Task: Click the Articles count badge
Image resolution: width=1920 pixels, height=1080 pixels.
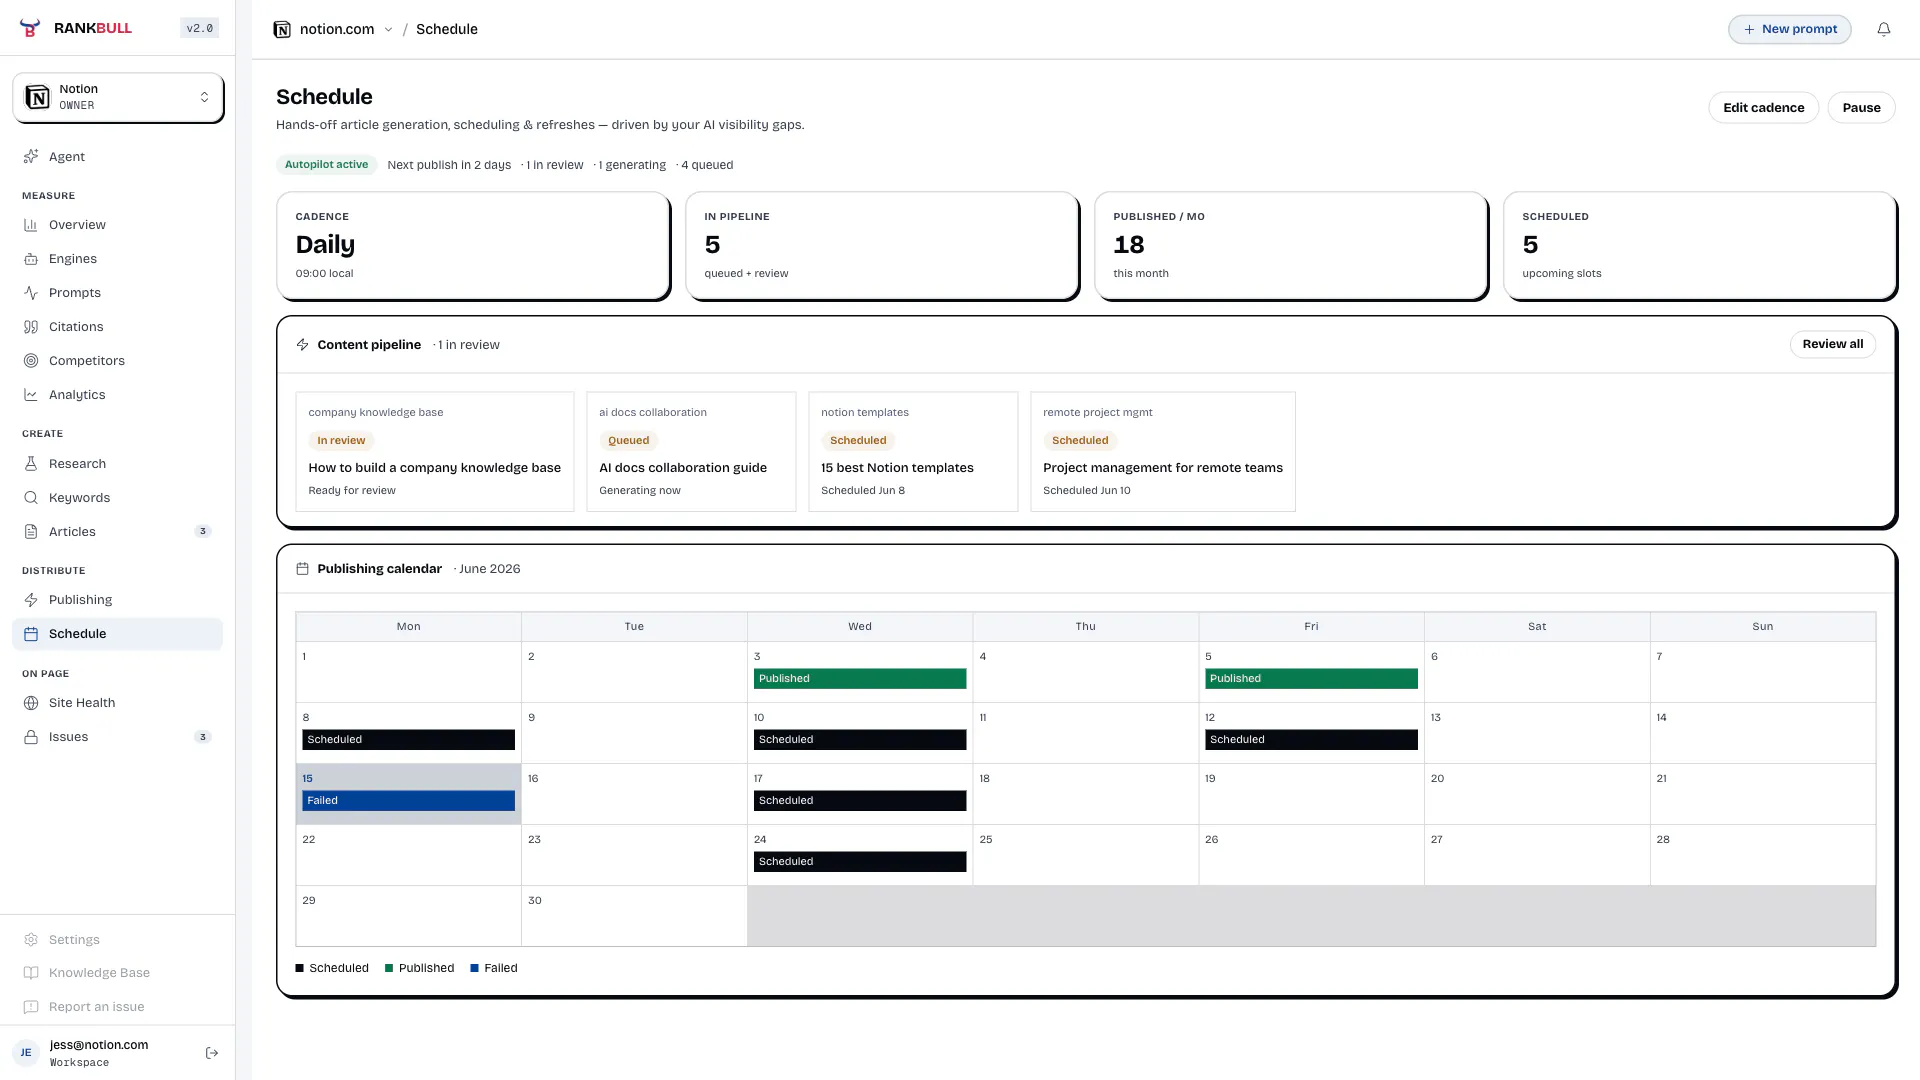Action: coord(203,532)
